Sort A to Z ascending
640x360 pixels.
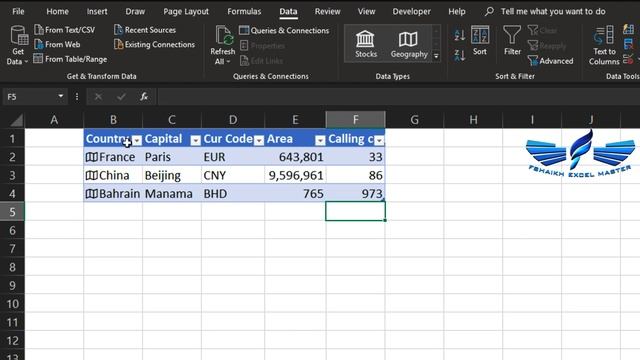pyautogui.click(x=460, y=35)
